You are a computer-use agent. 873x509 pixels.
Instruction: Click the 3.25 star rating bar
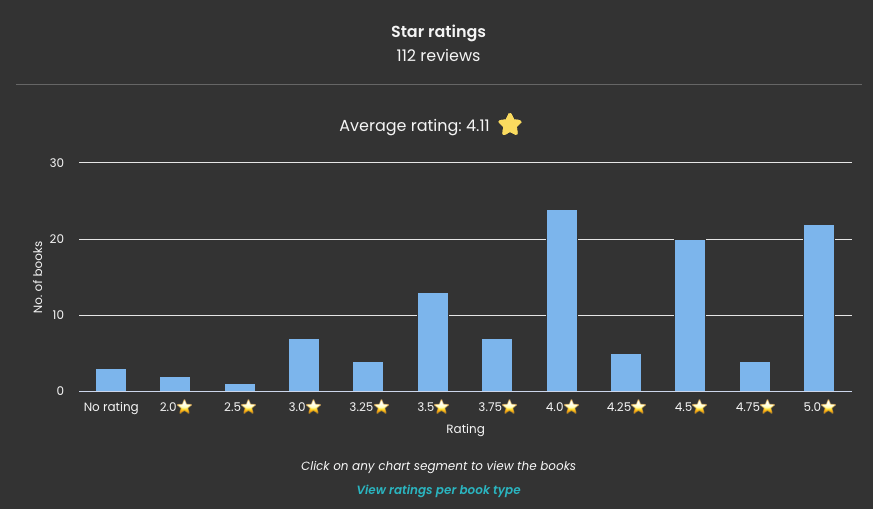pos(368,376)
